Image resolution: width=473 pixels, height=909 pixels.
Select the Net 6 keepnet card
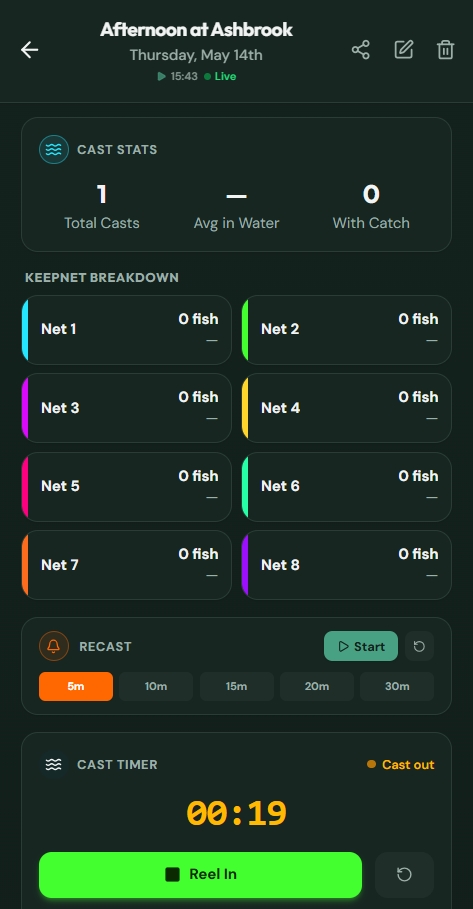pos(347,486)
